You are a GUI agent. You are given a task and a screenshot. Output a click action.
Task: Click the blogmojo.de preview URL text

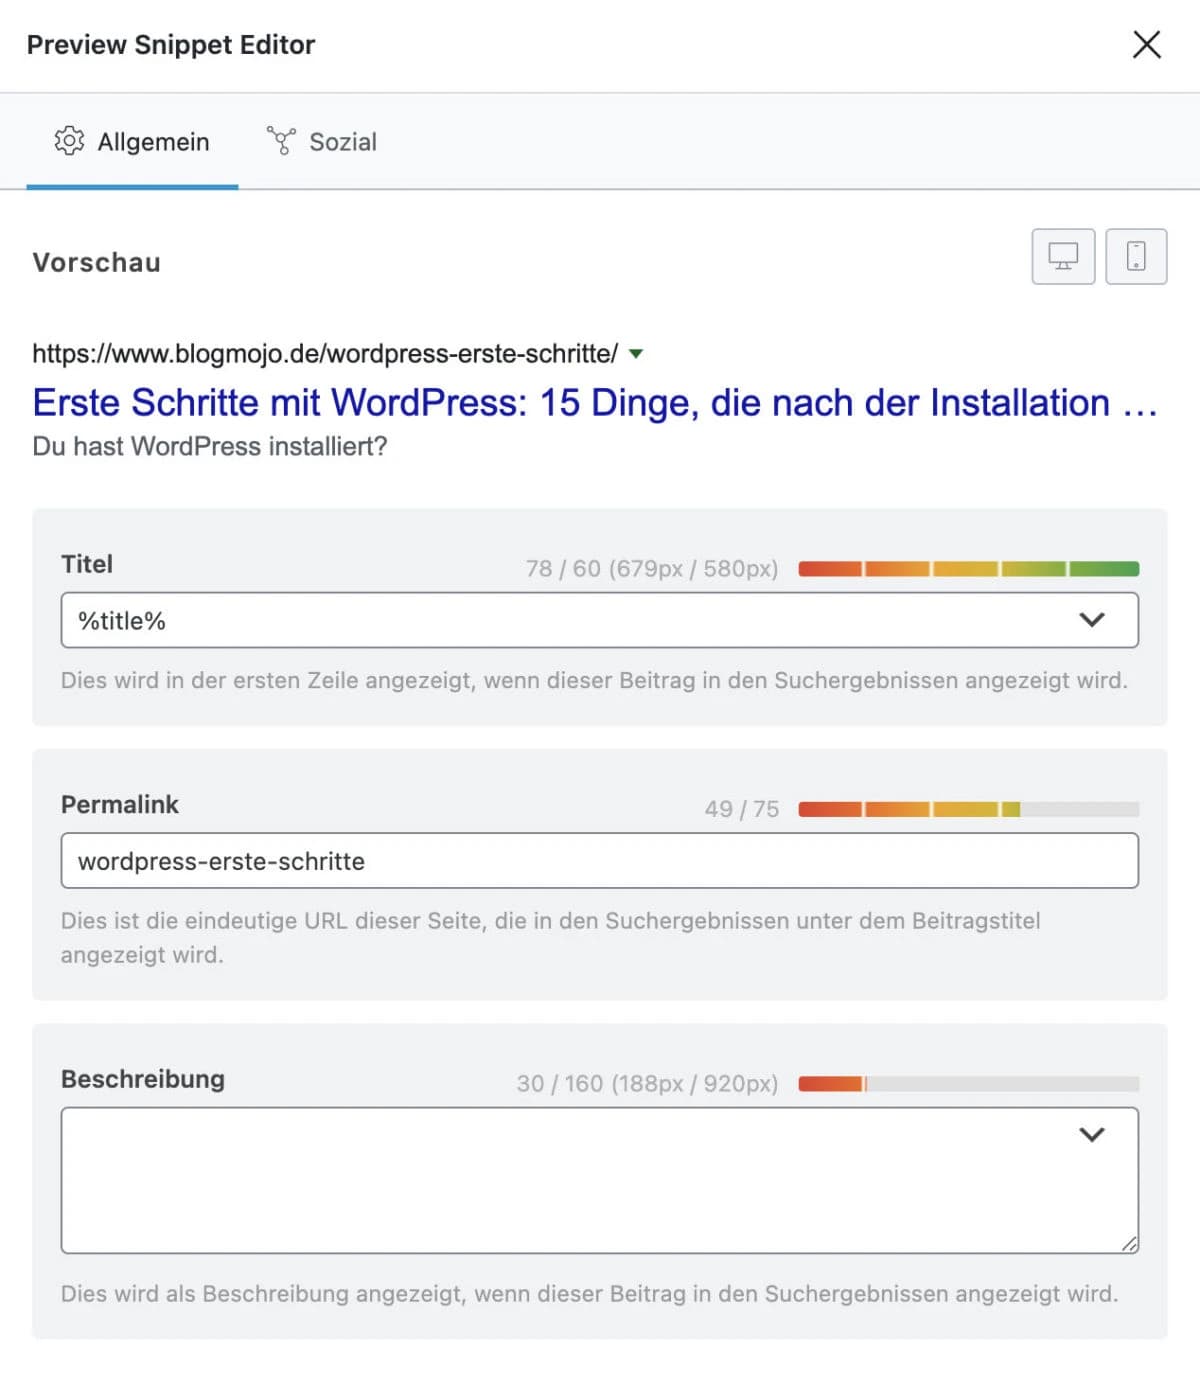325,354
